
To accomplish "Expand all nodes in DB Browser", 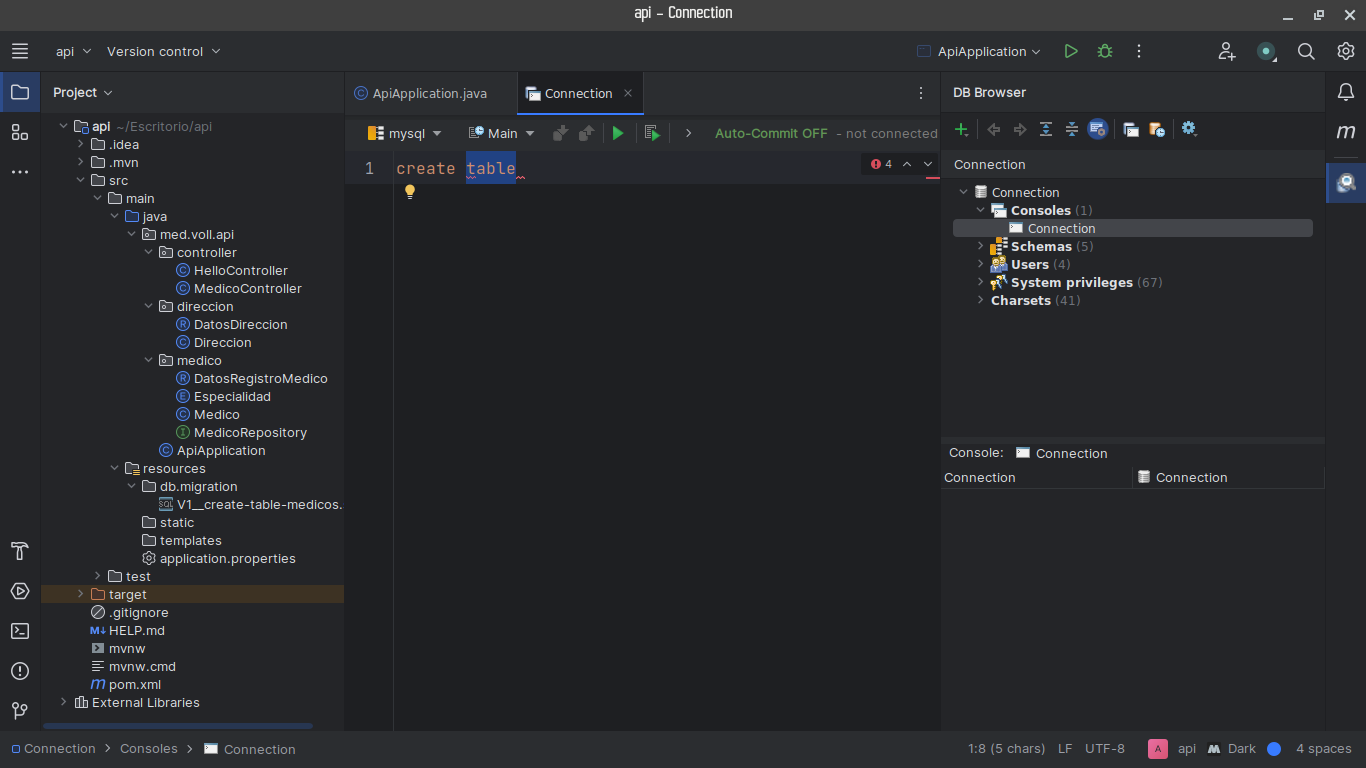I will coord(1046,129).
